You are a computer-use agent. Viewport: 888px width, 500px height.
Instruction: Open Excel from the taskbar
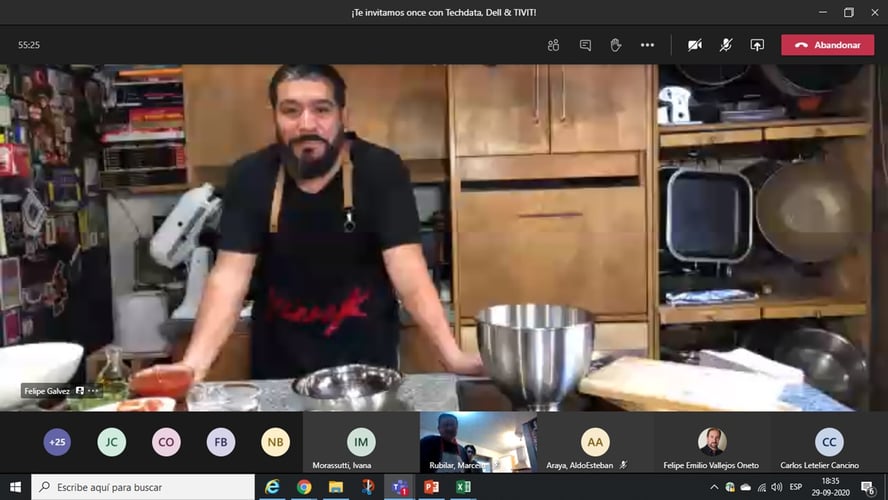click(463, 487)
